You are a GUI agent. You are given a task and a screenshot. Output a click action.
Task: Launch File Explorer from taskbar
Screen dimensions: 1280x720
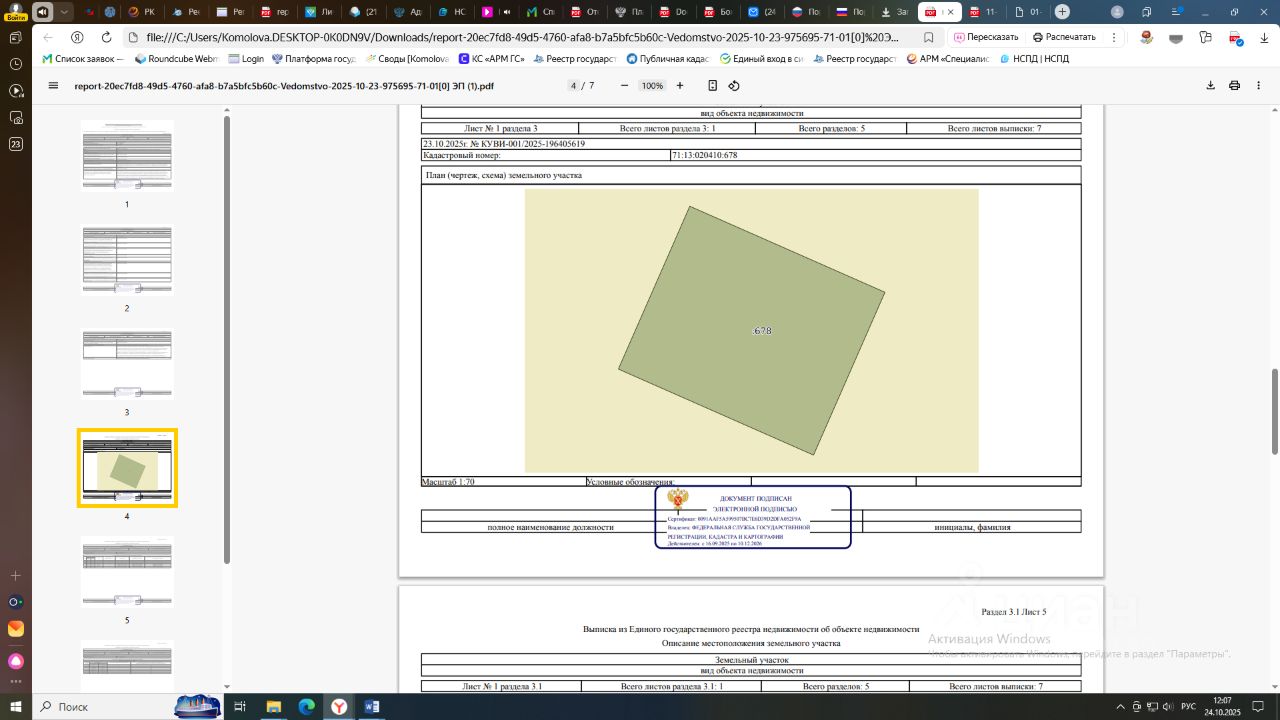(x=273, y=707)
